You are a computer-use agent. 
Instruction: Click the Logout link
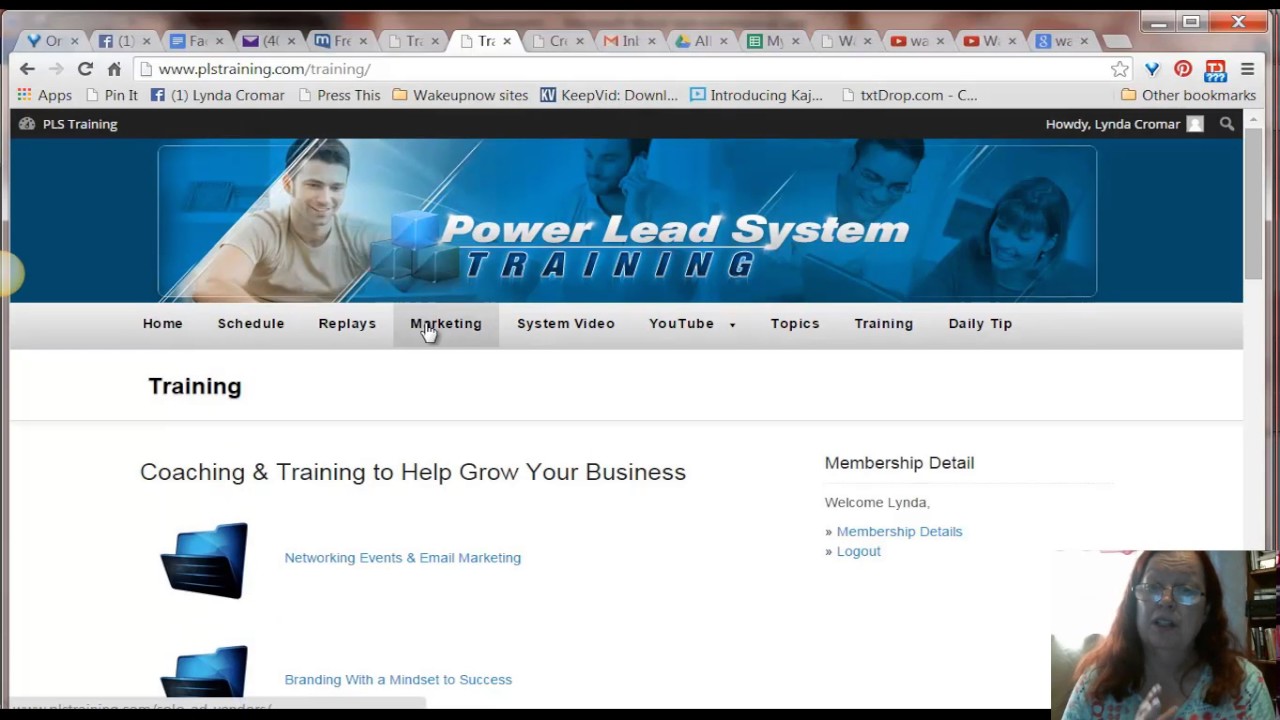click(x=858, y=552)
